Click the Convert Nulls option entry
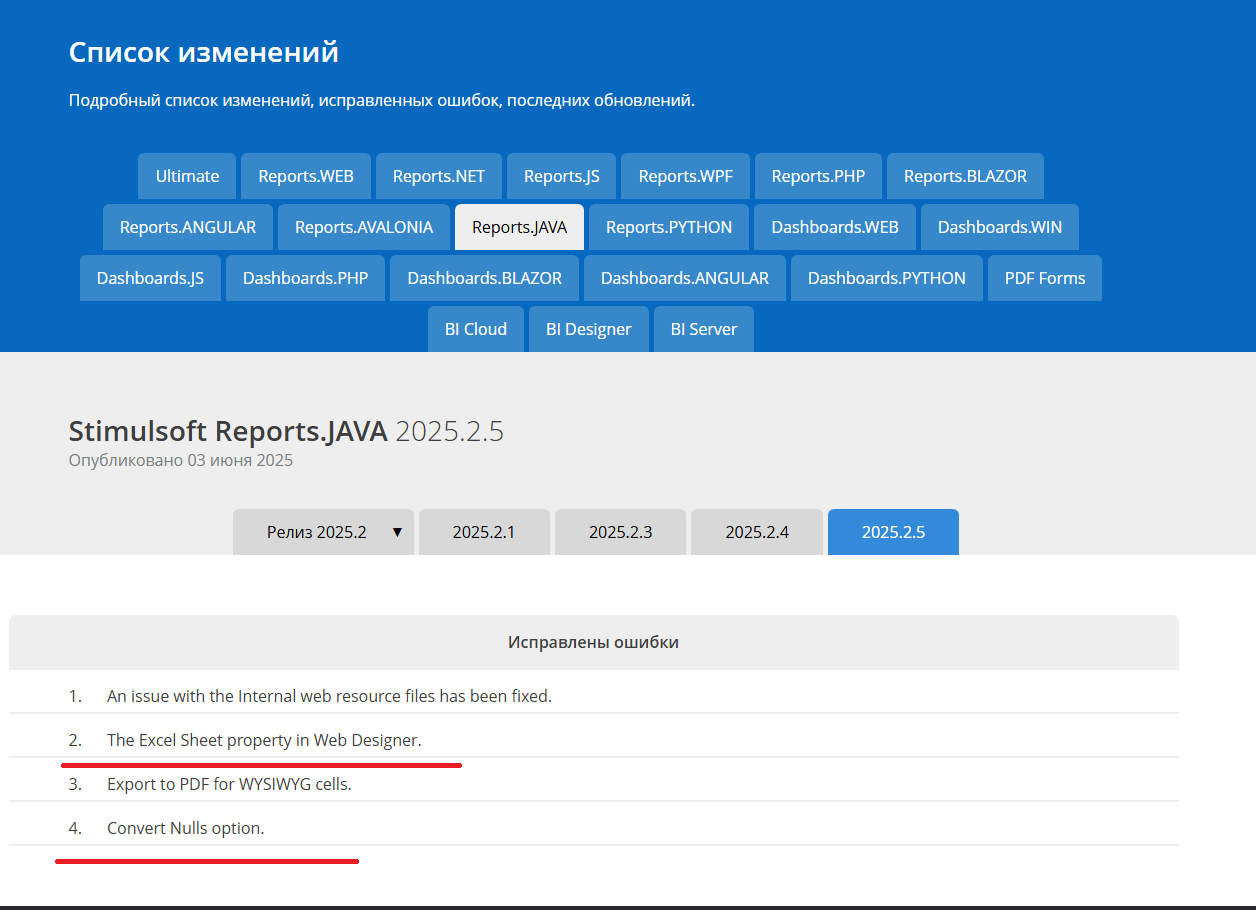The image size is (1256, 910). [x=594, y=828]
